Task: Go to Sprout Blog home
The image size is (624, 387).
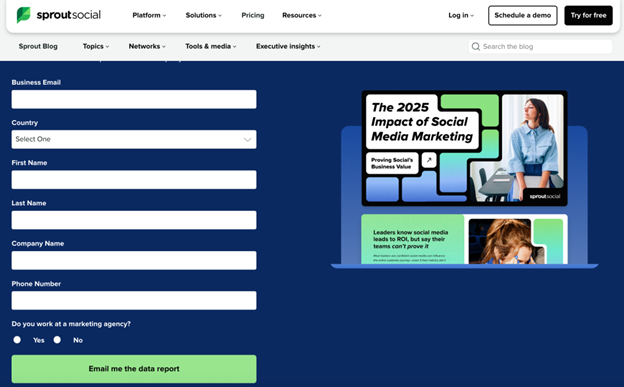Action: pyautogui.click(x=38, y=46)
